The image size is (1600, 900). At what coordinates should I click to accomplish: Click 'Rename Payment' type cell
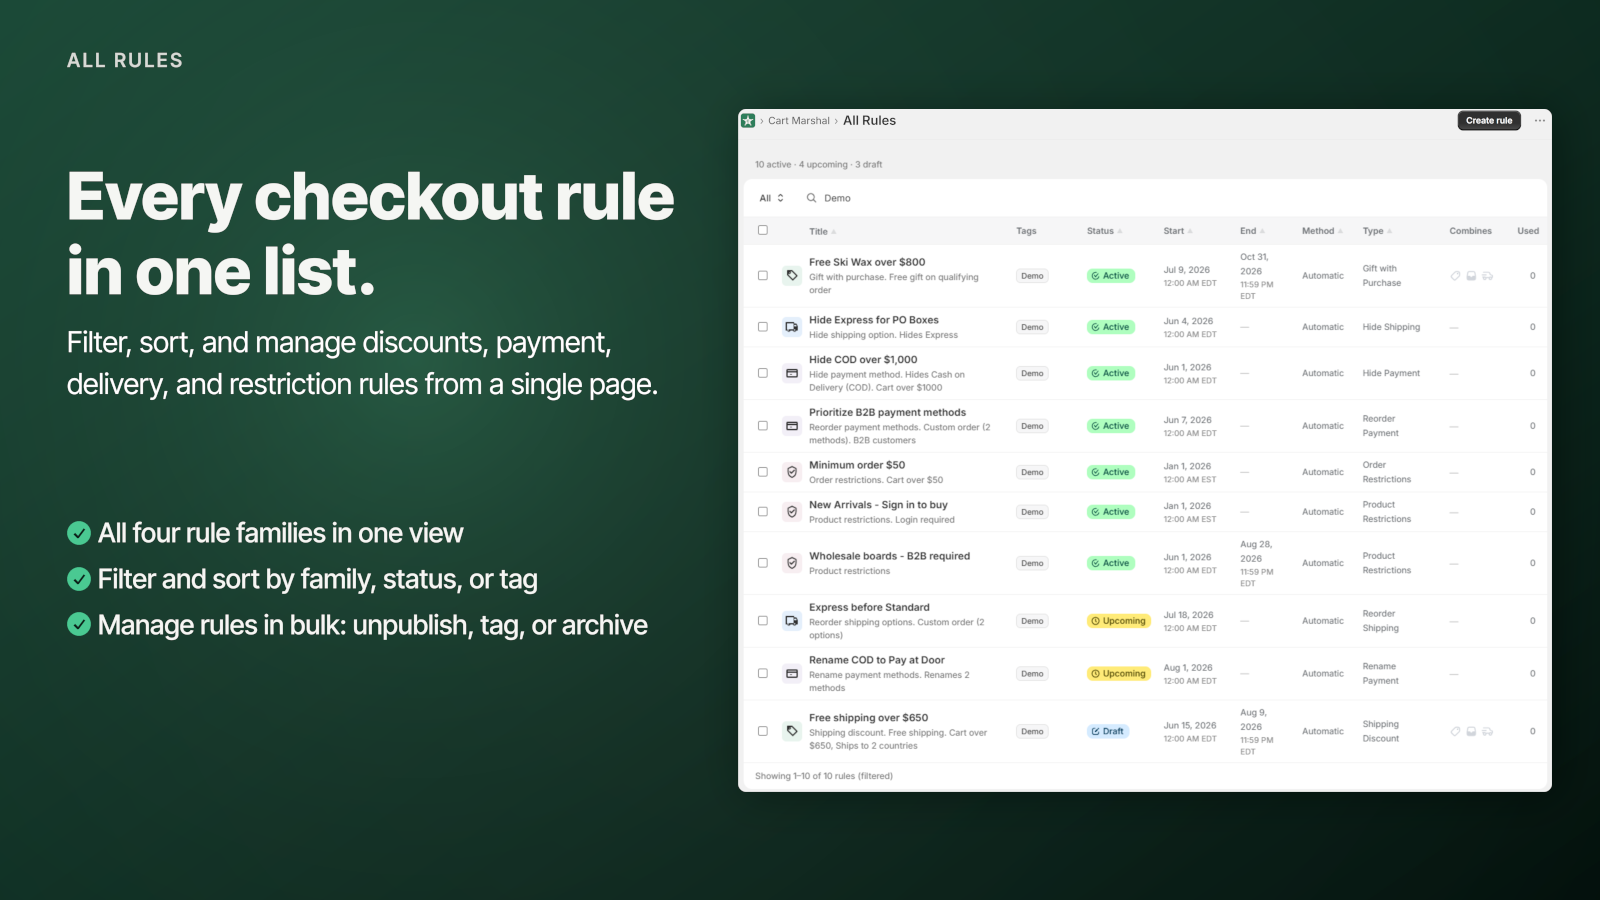1380,674
